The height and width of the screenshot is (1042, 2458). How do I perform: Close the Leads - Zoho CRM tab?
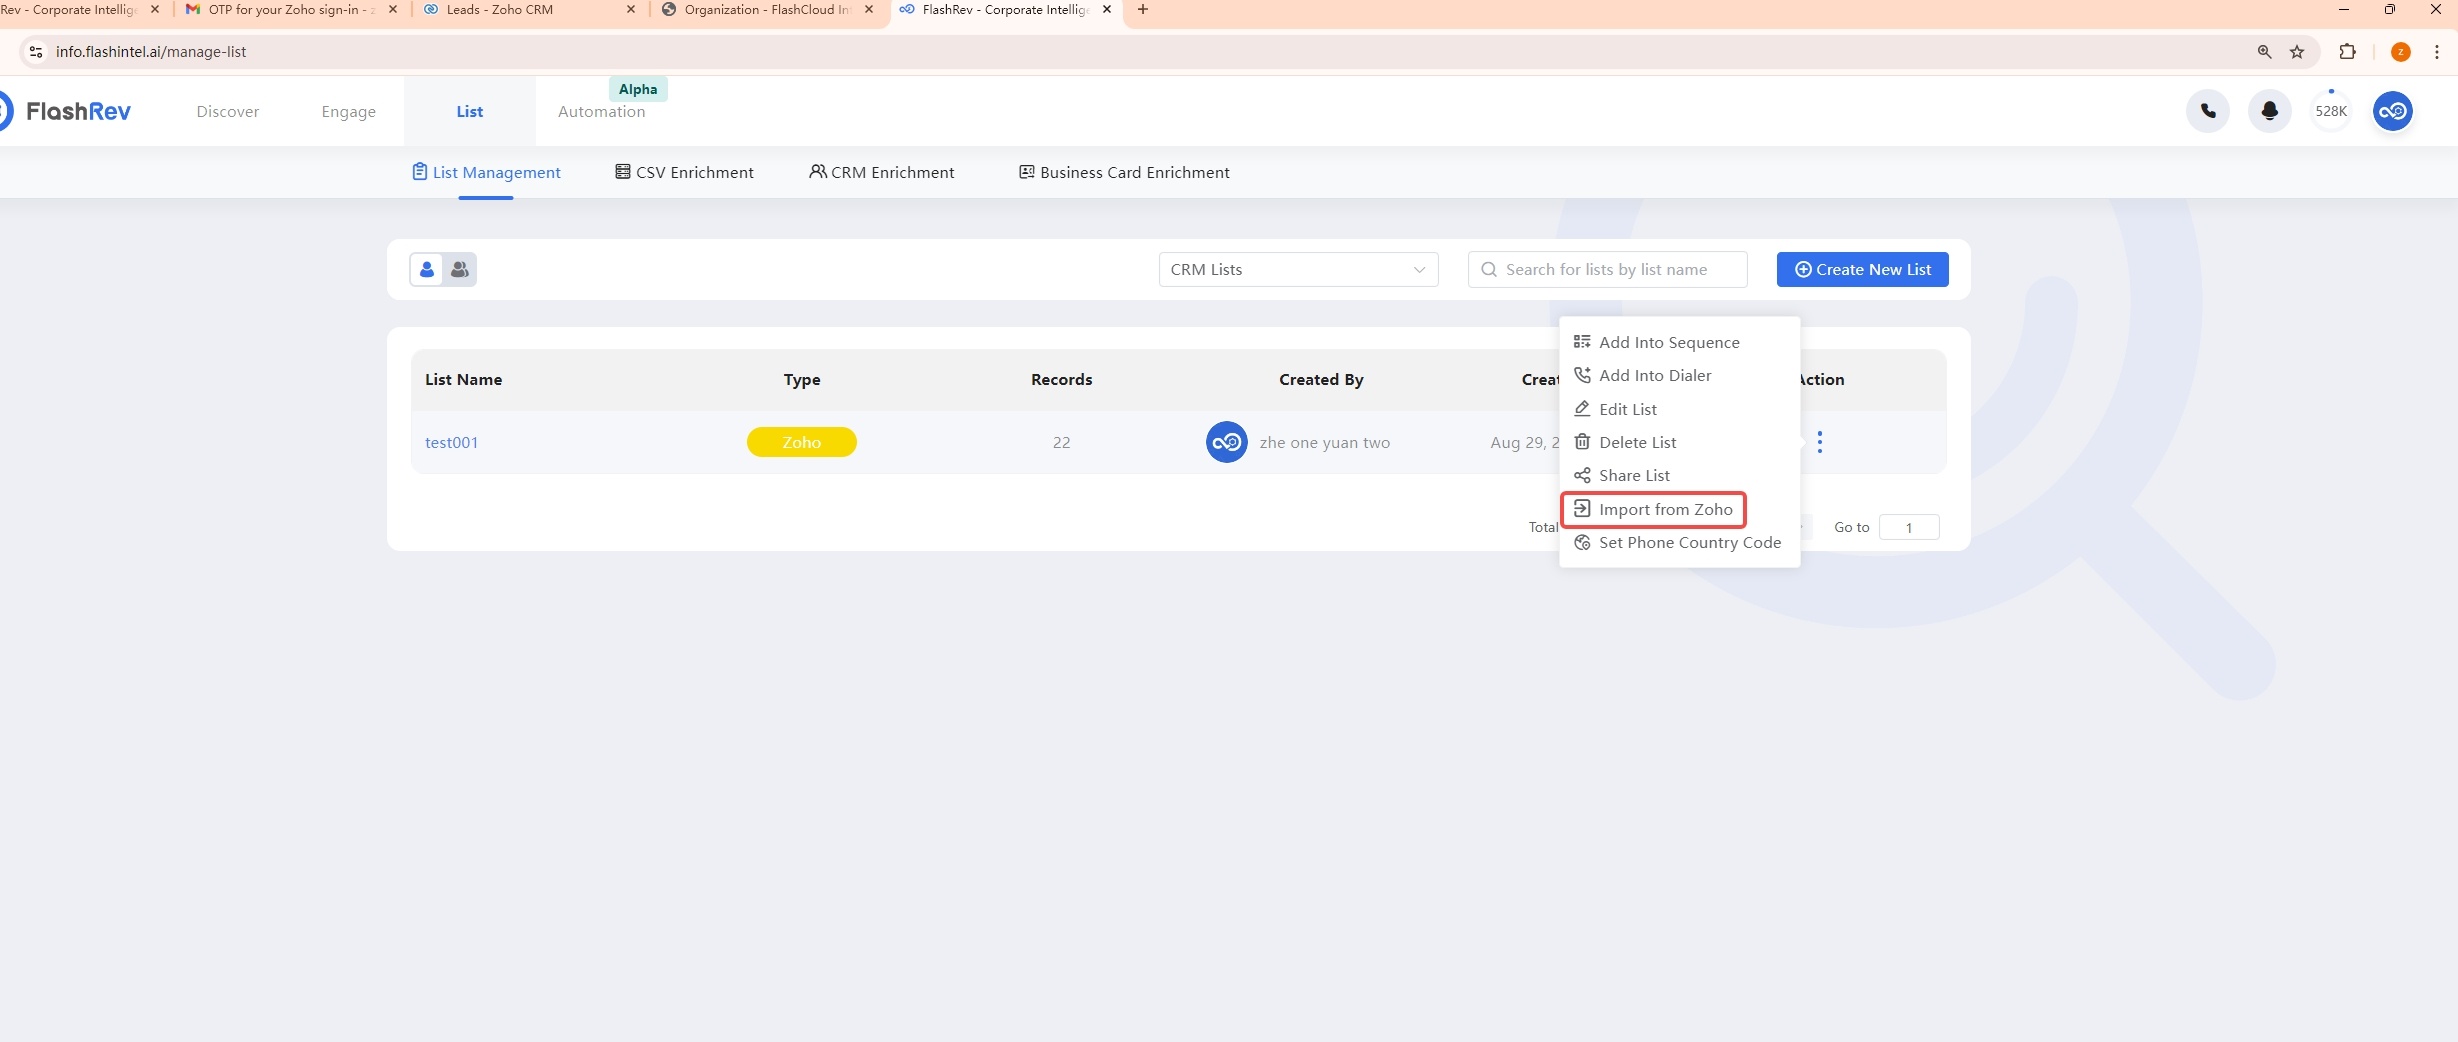click(631, 9)
